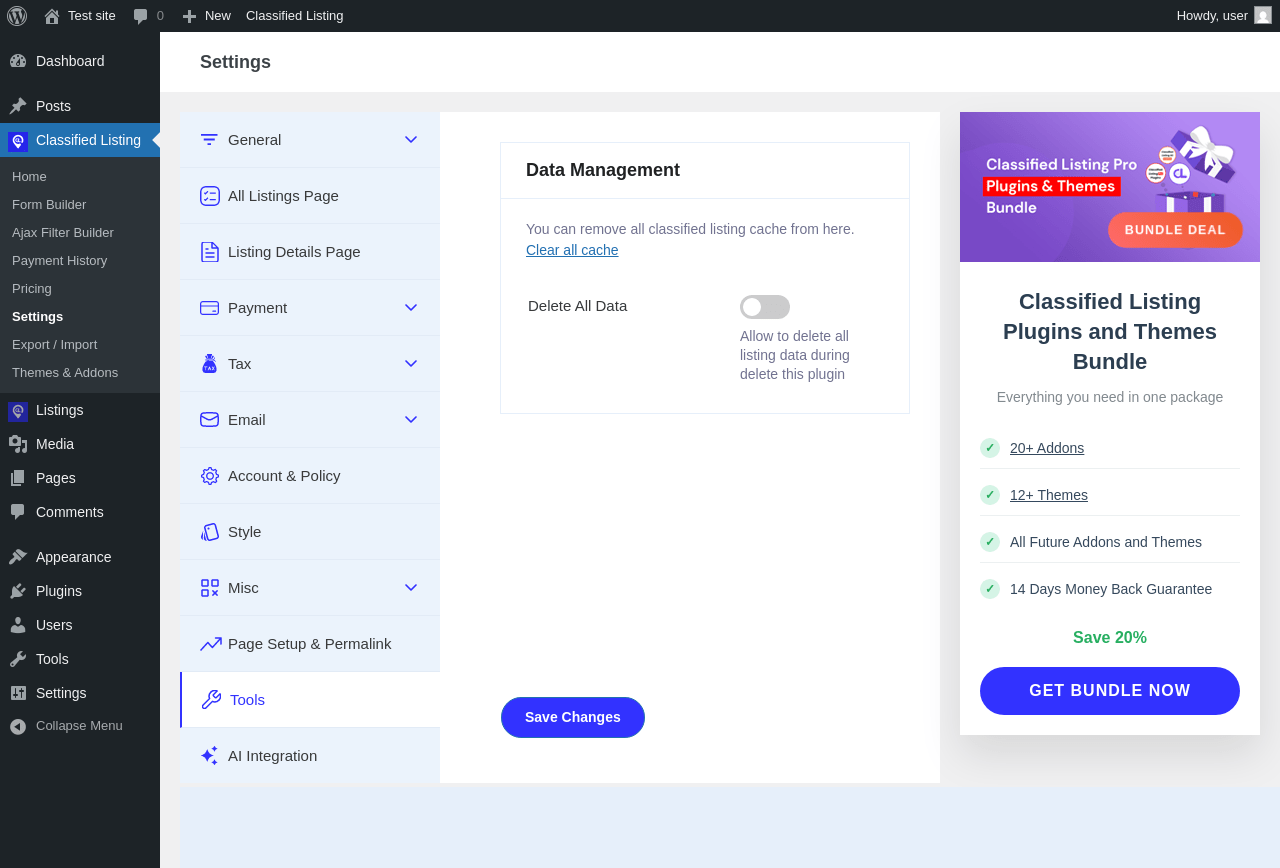Click Howdy, user account menu

(x=1224, y=16)
